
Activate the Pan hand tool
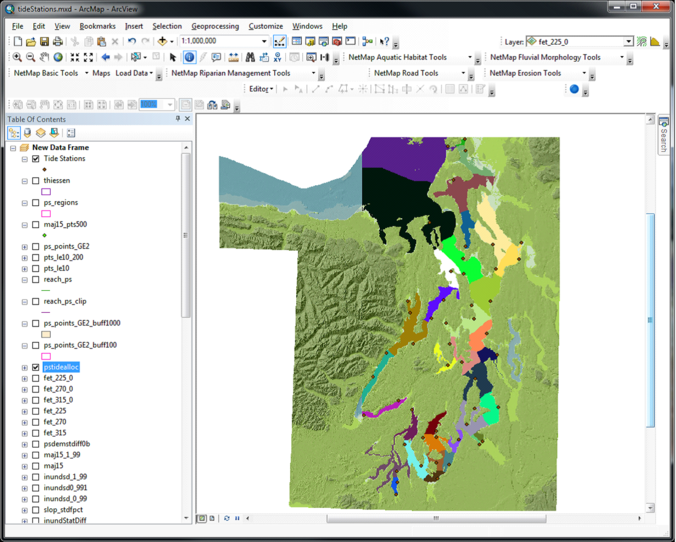click(45, 58)
